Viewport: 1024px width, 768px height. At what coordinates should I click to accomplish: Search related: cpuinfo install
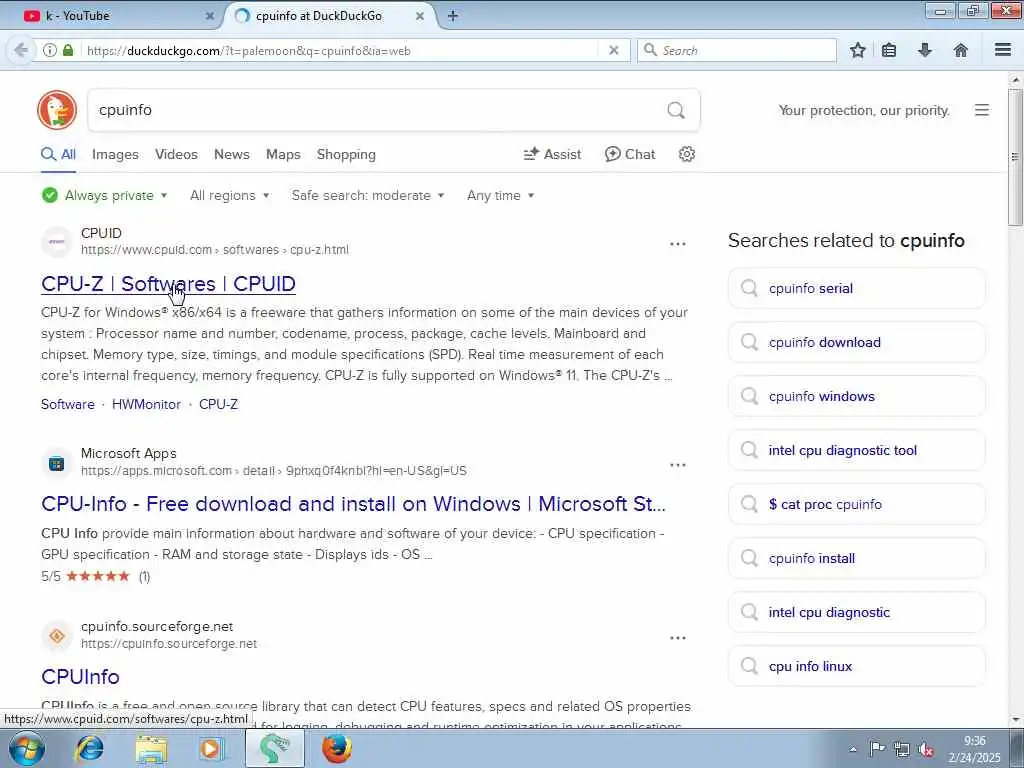pyautogui.click(x=856, y=558)
